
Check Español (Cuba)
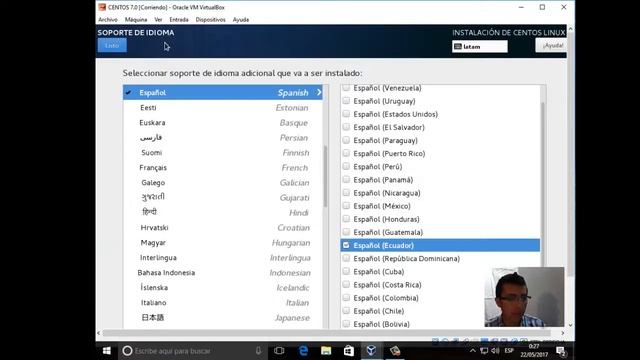(x=346, y=271)
